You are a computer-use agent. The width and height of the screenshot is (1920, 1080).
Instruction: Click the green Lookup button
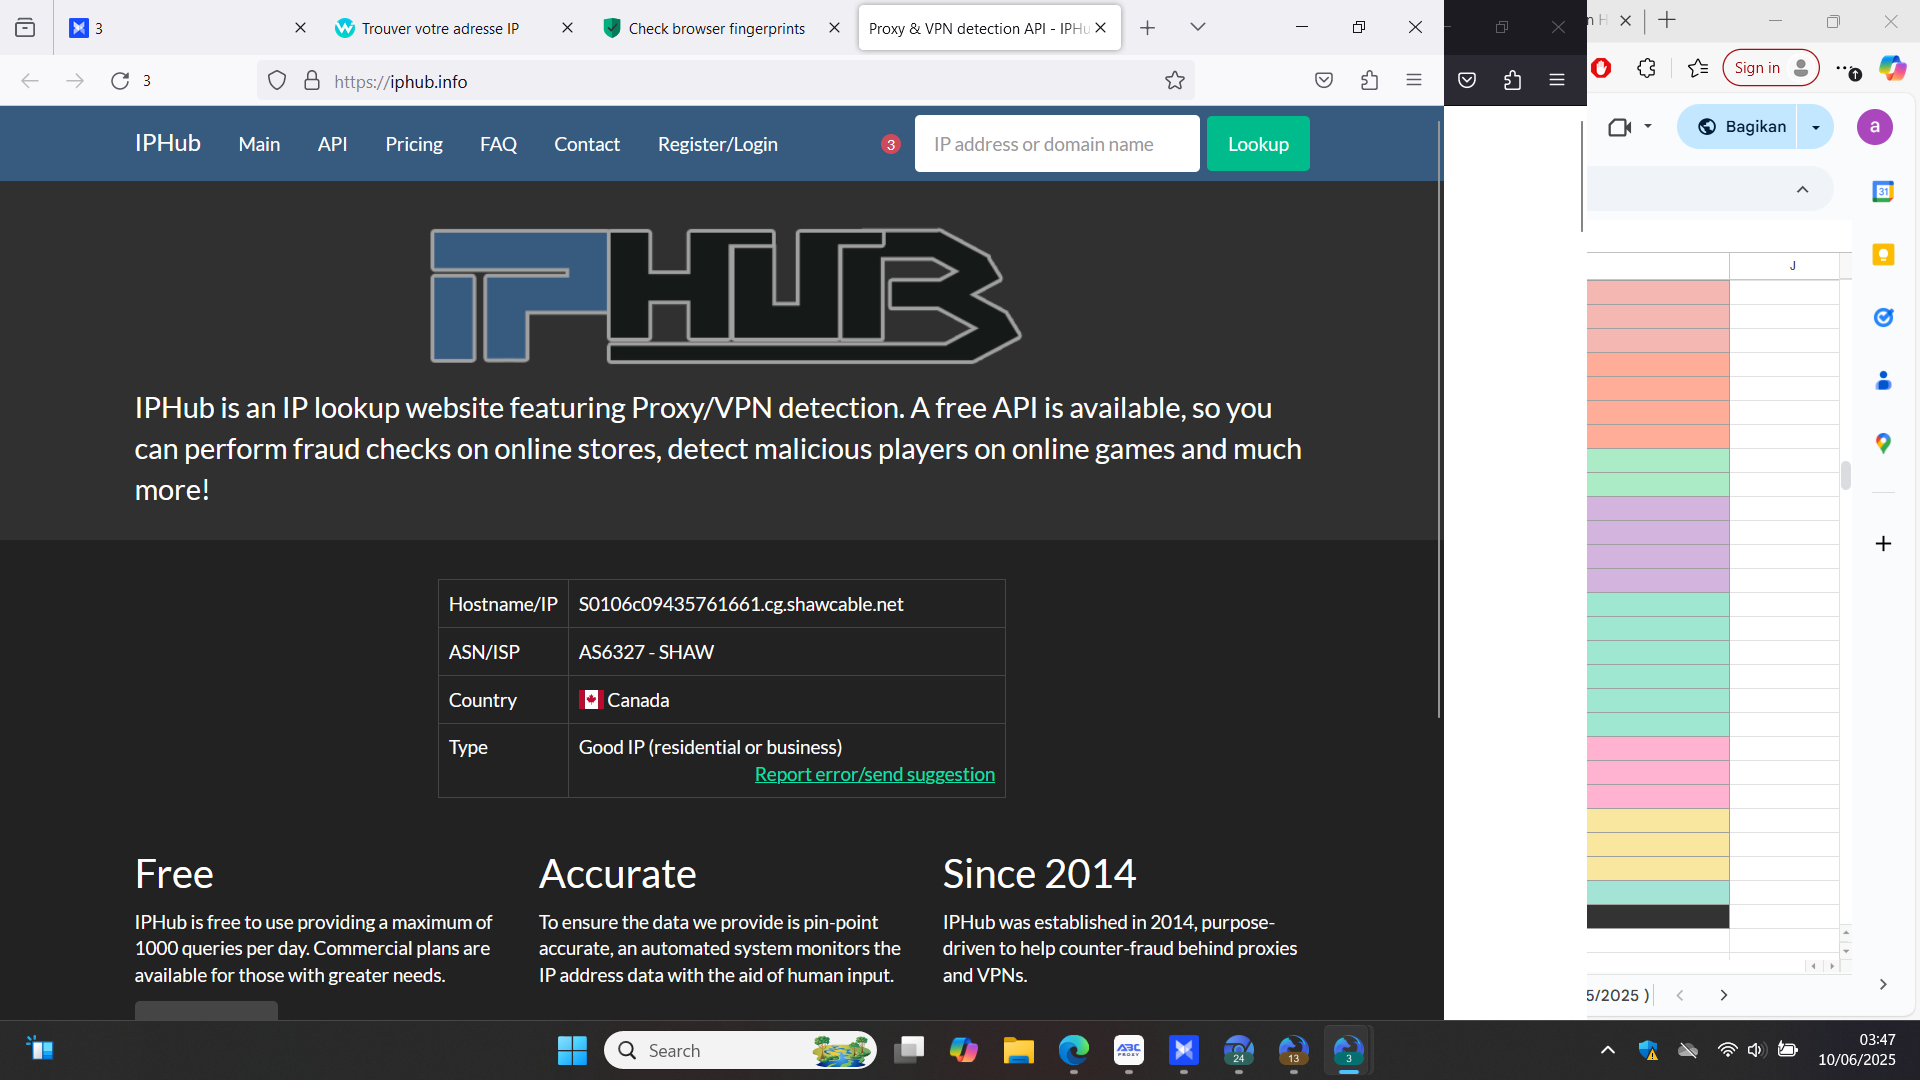coord(1257,144)
